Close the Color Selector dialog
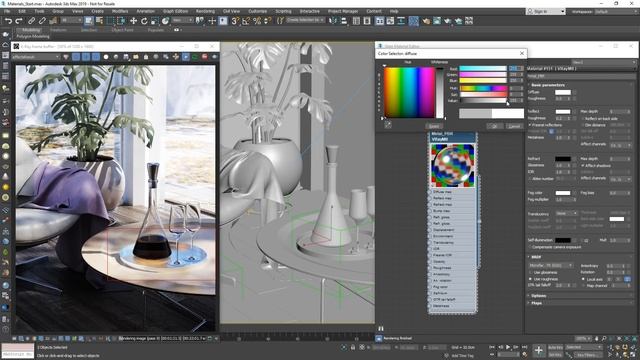Viewport: 640px width, 360px height. point(522,53)
